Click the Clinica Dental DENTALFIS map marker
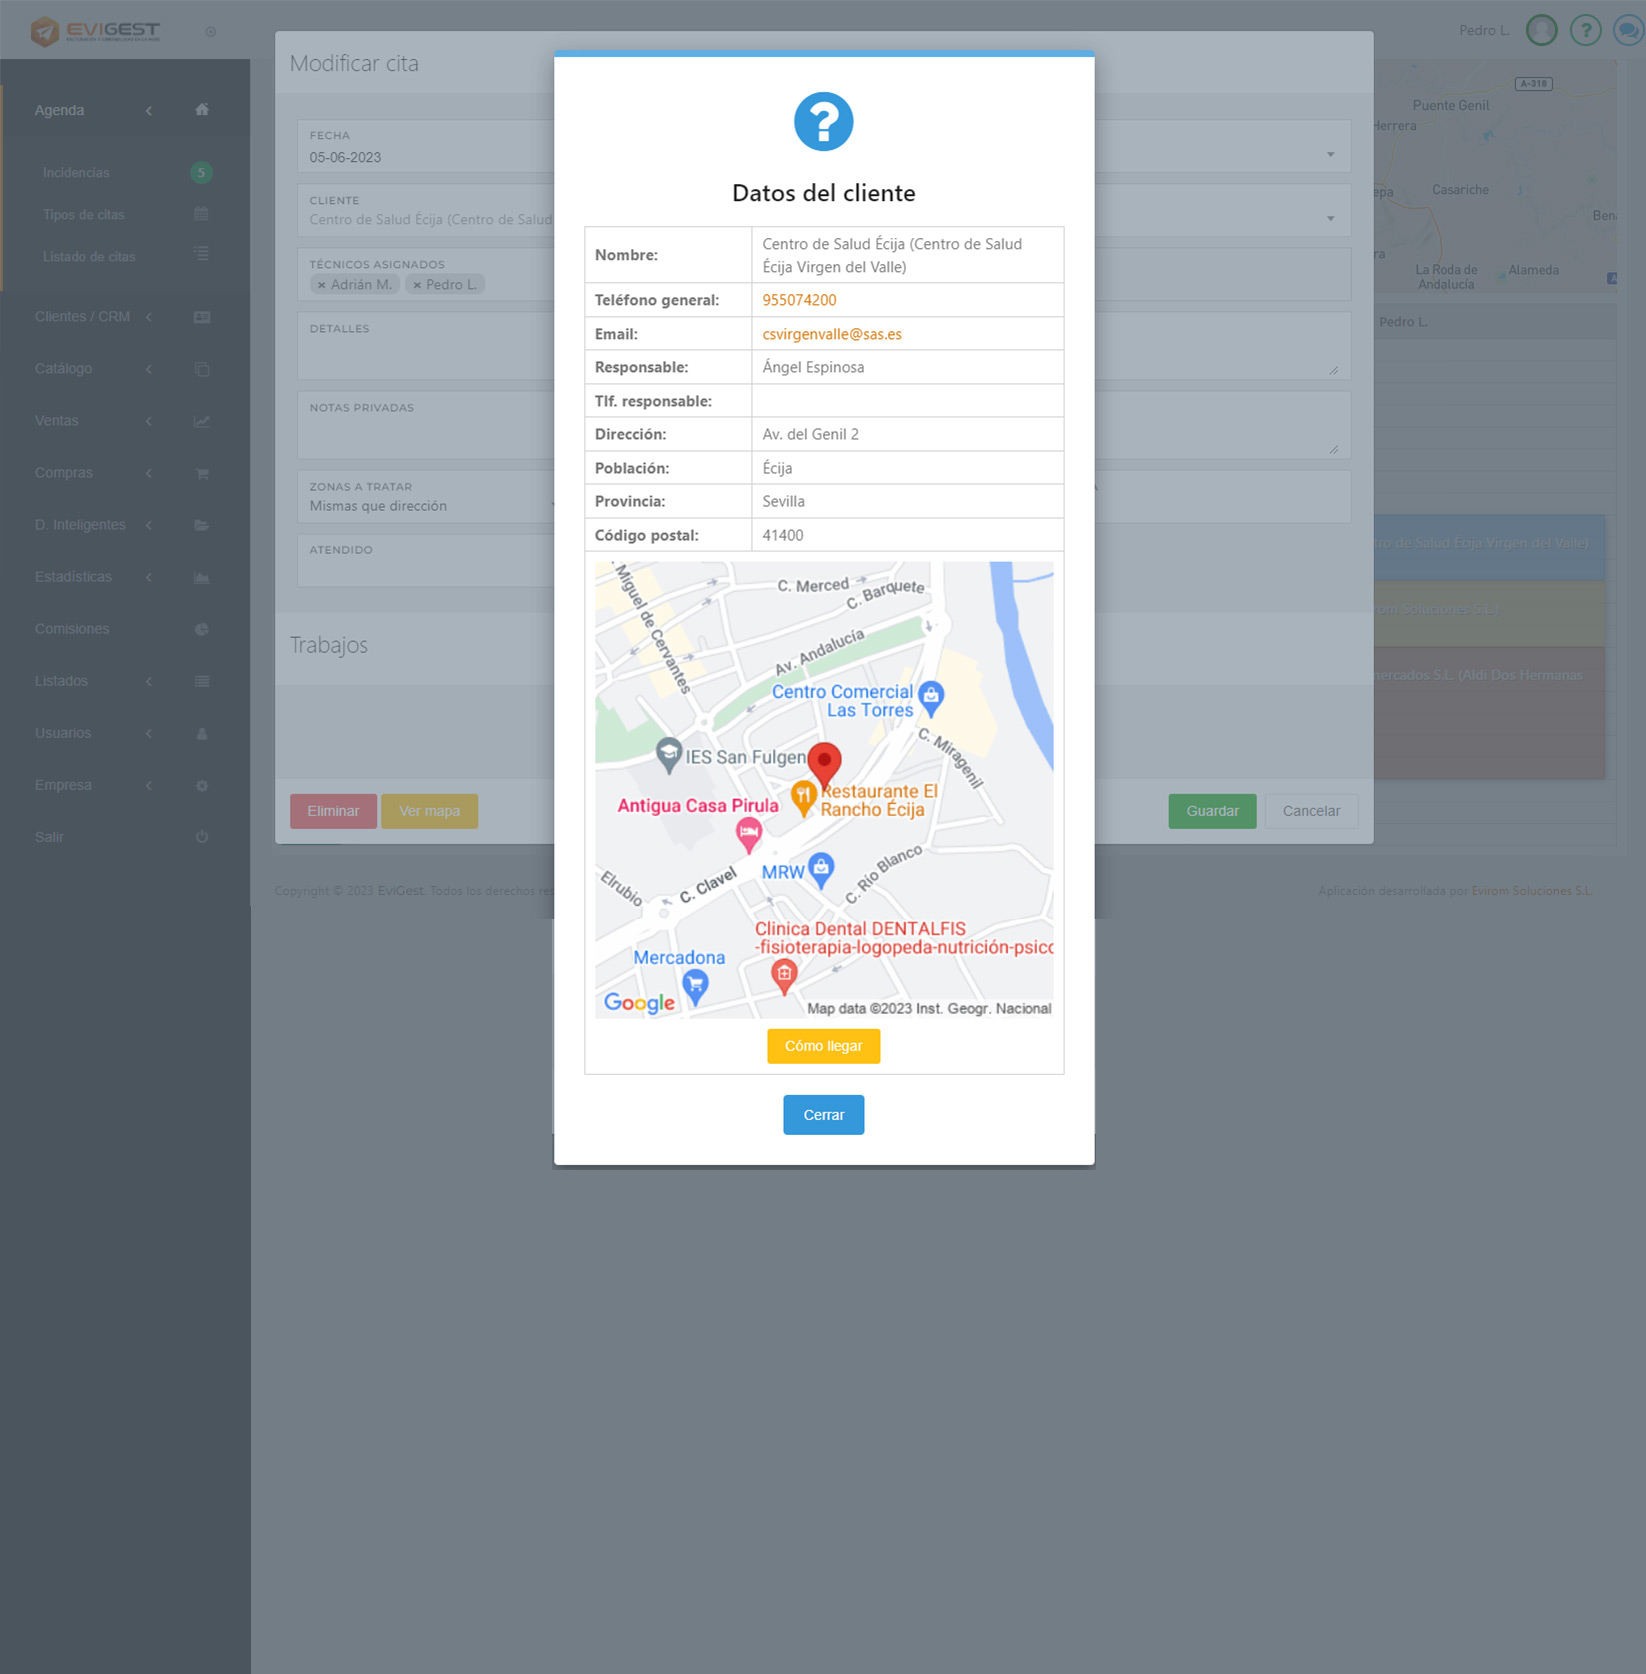 (x=784, y=976)
